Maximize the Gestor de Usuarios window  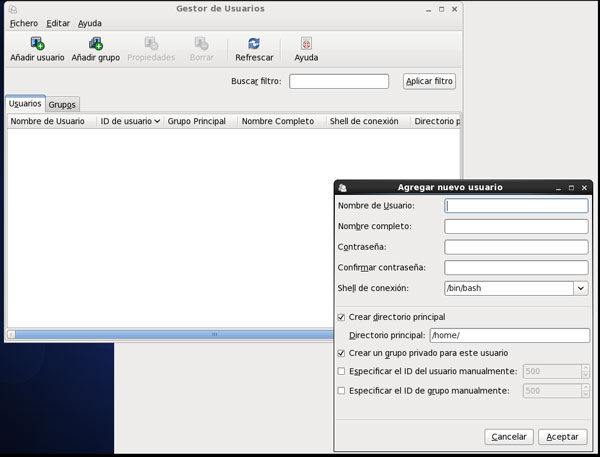click(442, 9)
